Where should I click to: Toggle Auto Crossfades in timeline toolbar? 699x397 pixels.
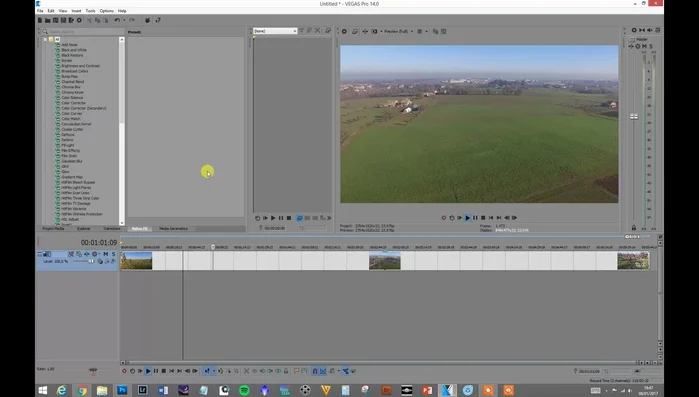pos(323,371)
